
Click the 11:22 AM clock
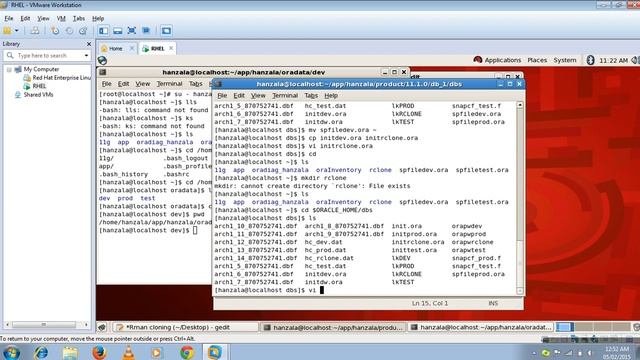[x=613, y=60]
